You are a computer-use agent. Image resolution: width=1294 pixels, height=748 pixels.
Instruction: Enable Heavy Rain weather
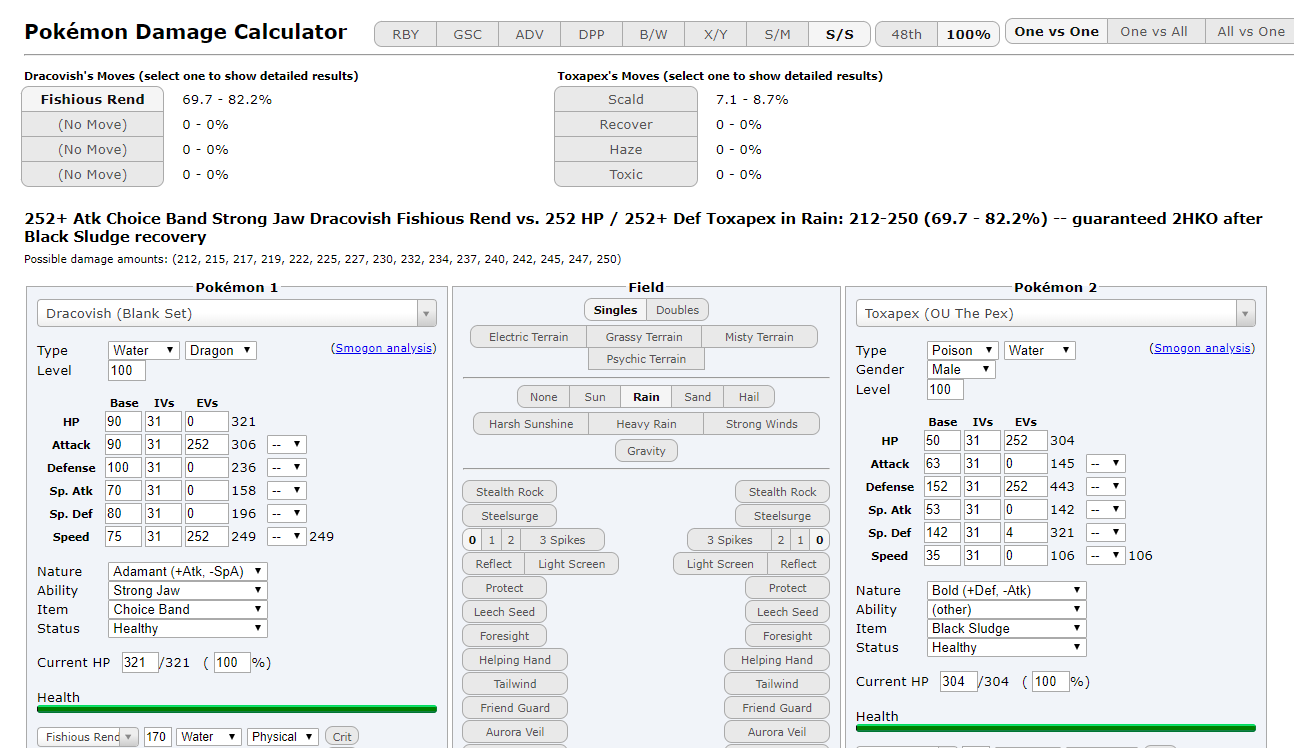pos(646,423)
